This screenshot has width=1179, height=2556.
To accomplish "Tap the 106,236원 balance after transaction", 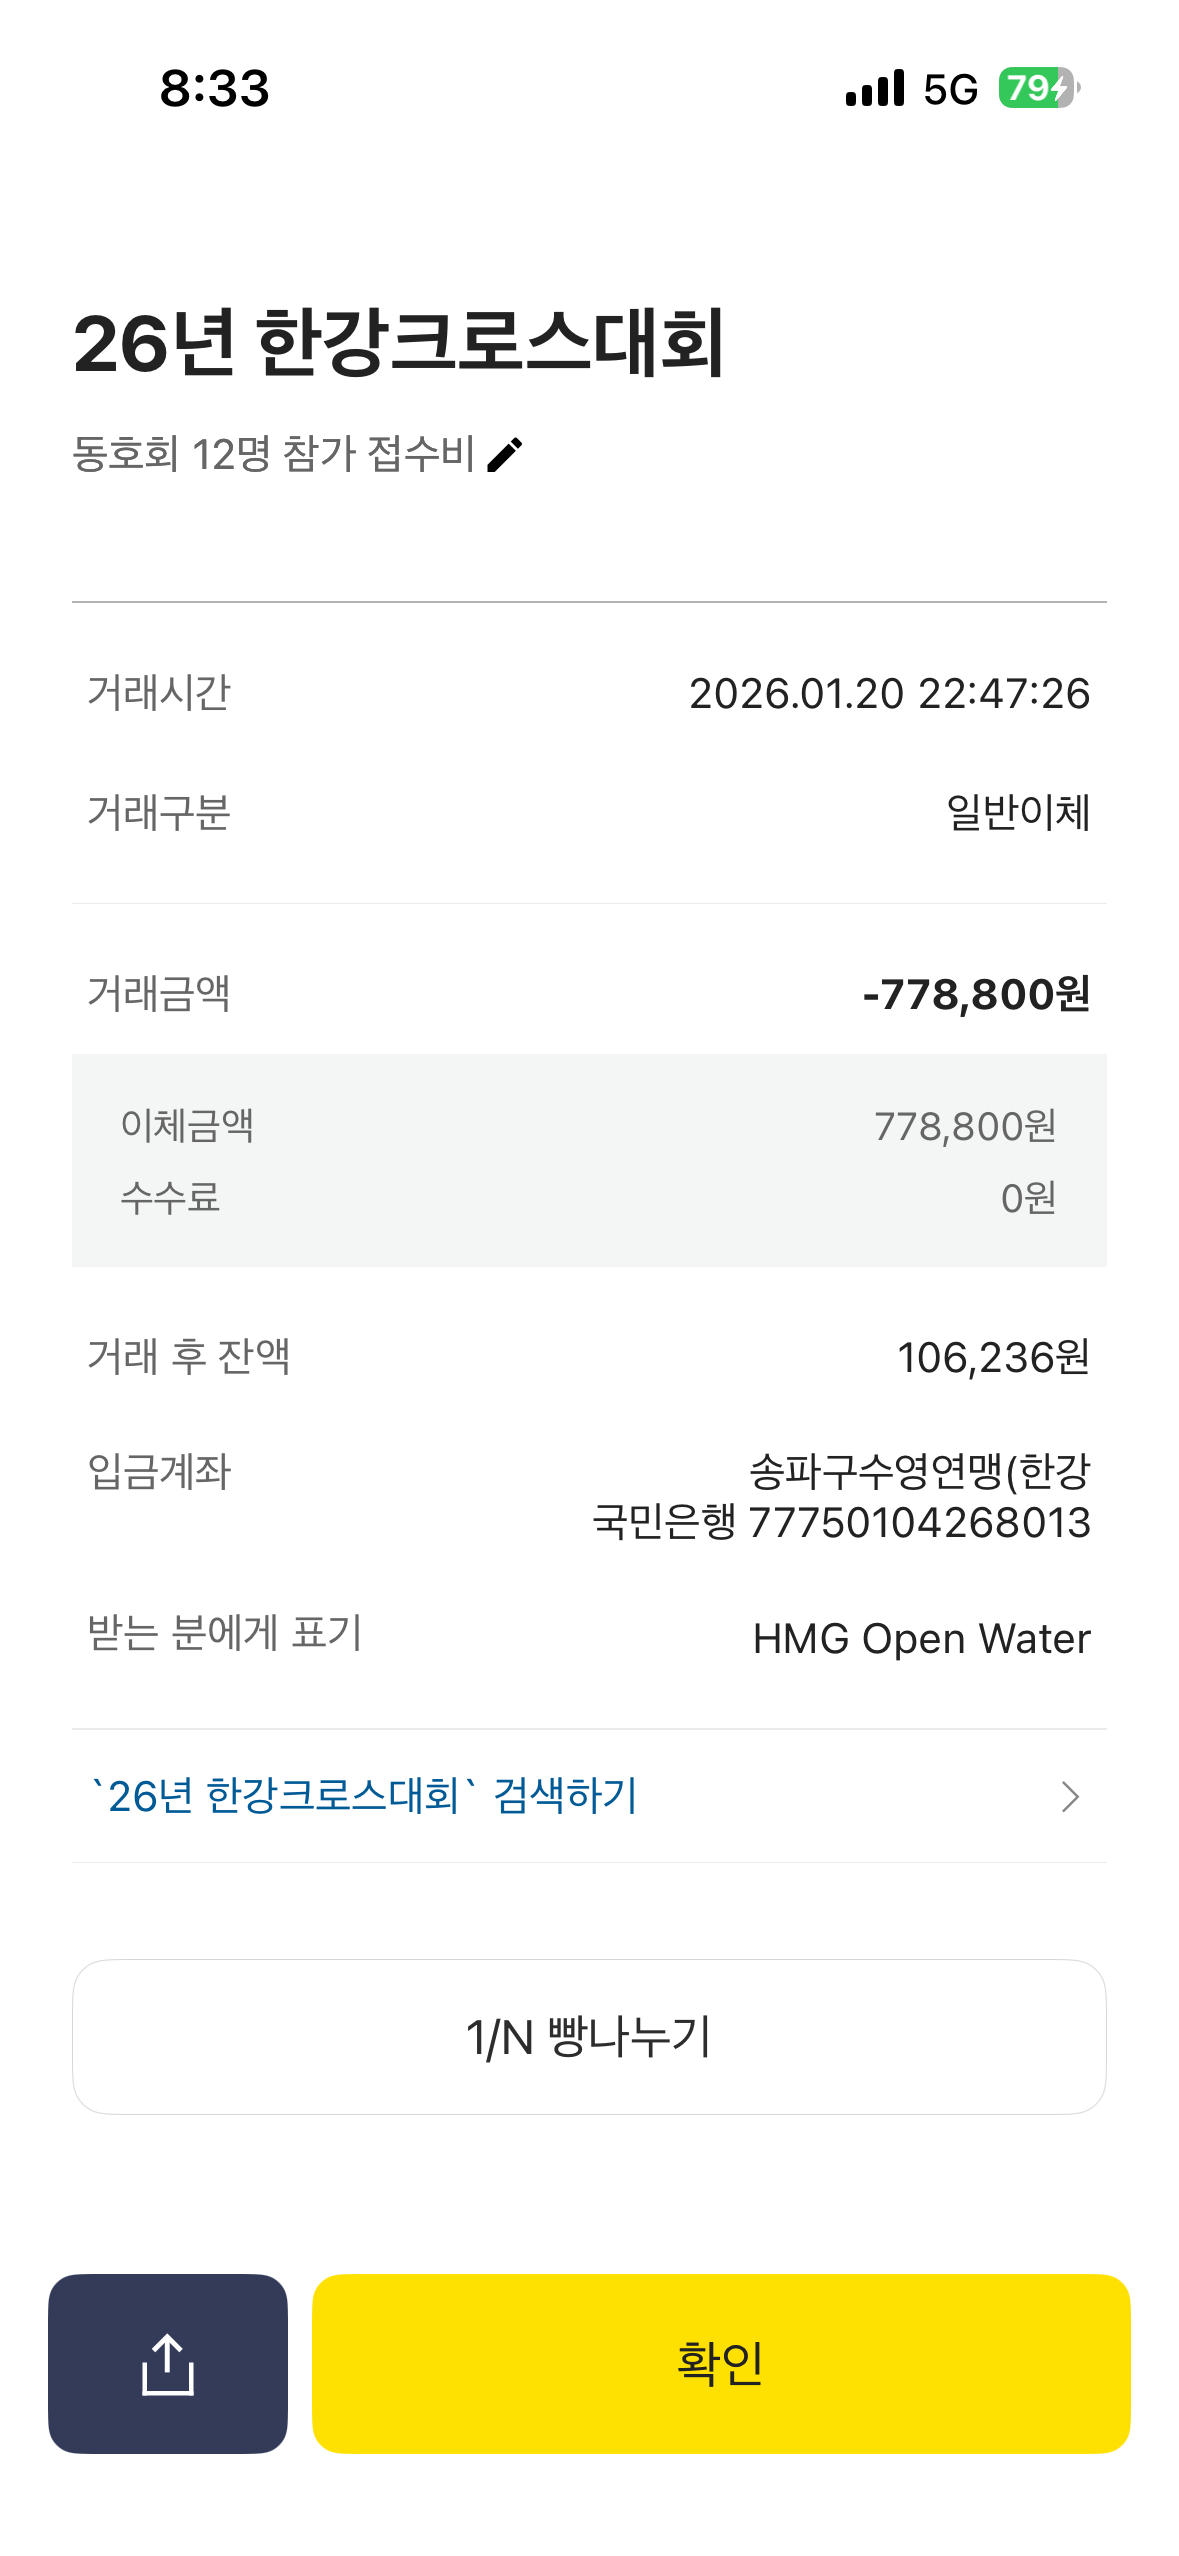I will 992,1358.
